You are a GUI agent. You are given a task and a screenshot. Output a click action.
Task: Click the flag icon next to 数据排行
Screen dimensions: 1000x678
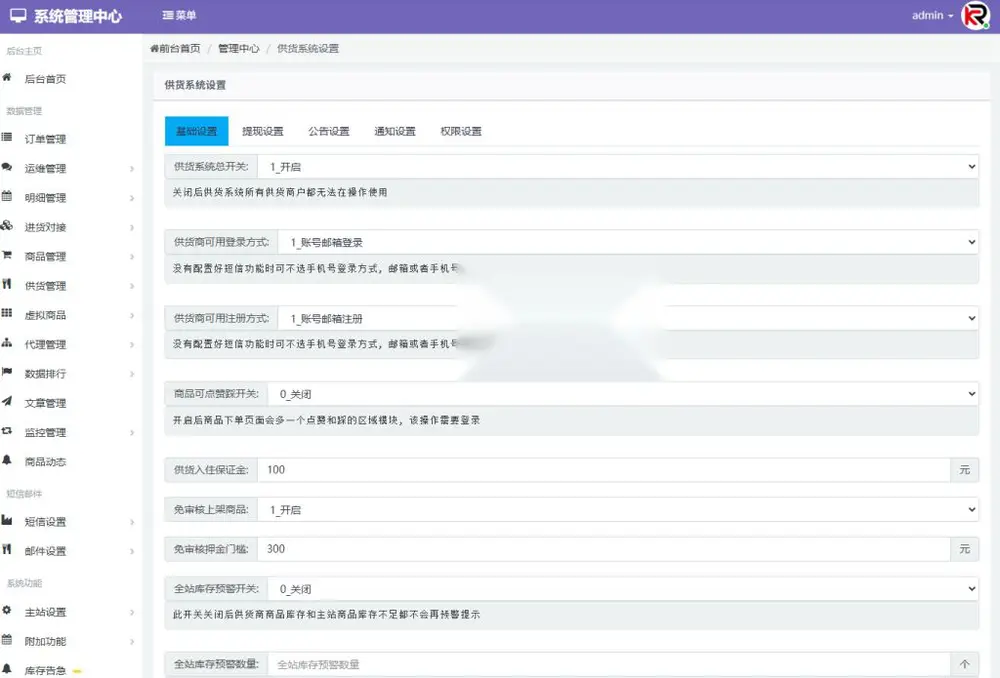(x=7, y=372)
